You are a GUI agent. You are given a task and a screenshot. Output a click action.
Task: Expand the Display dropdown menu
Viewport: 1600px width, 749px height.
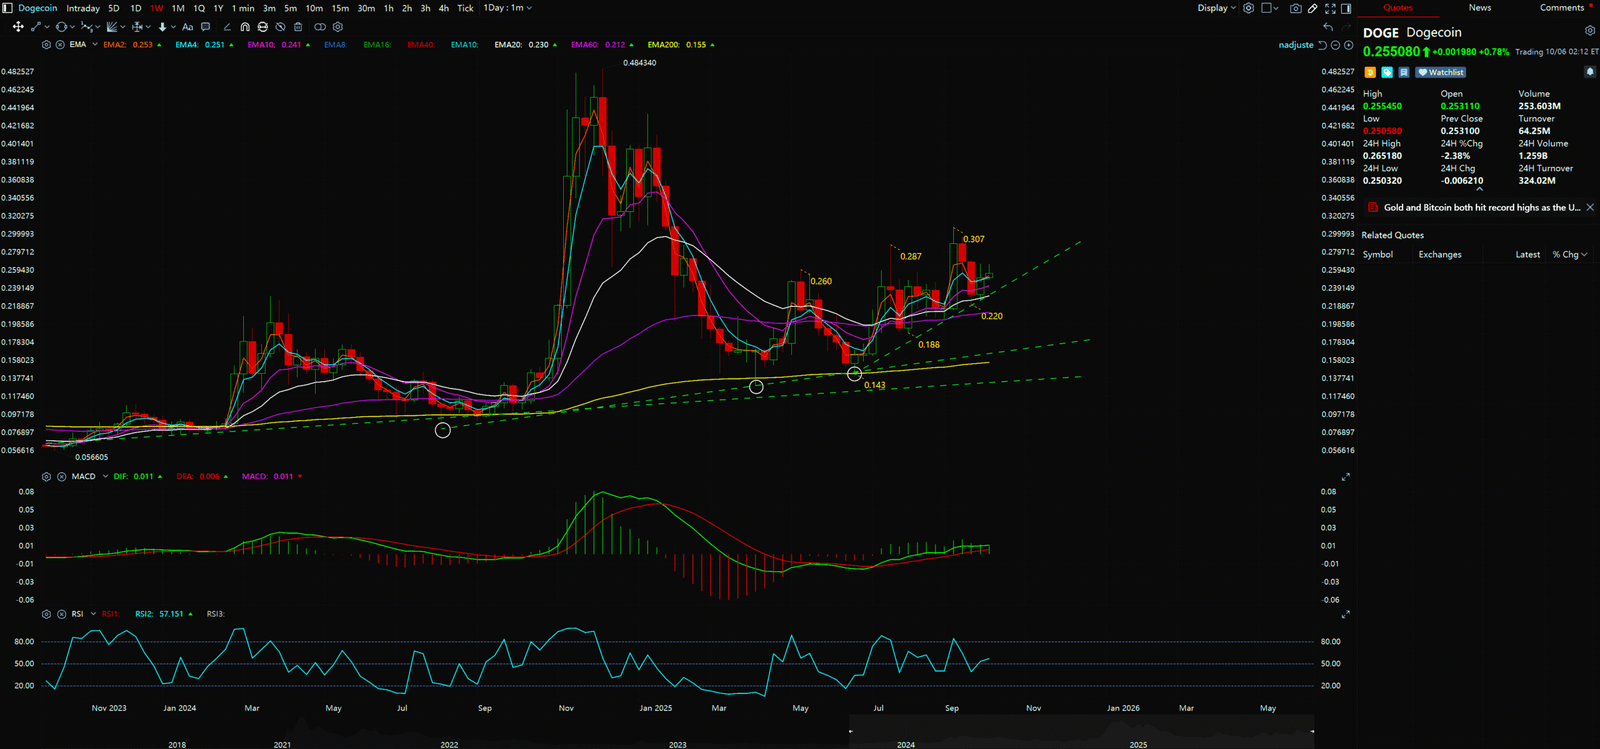coord(1216,8)
